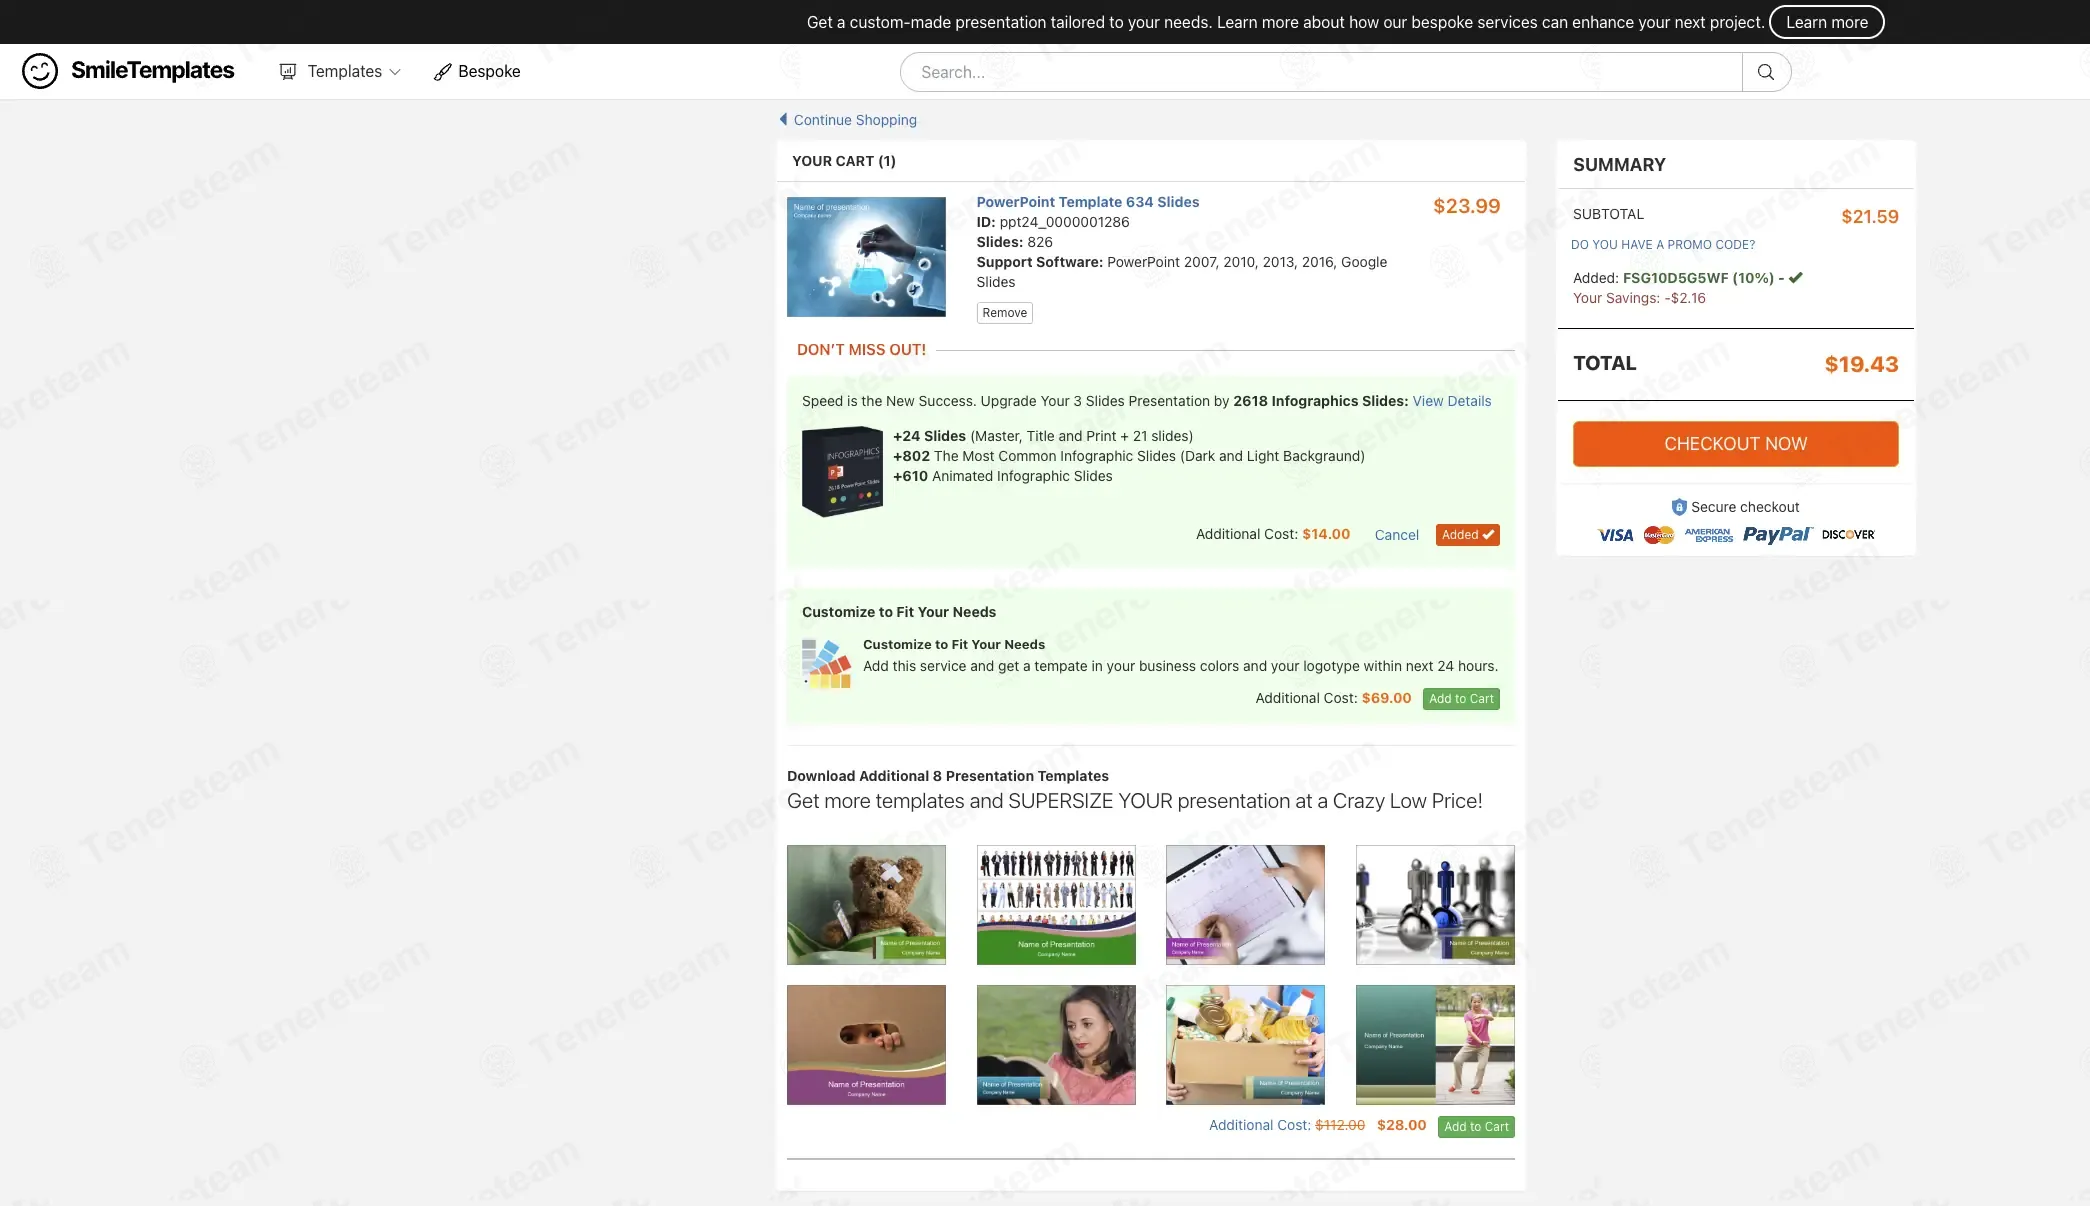Open the peeking eye template thumbnail

(x=866, y=1045)
